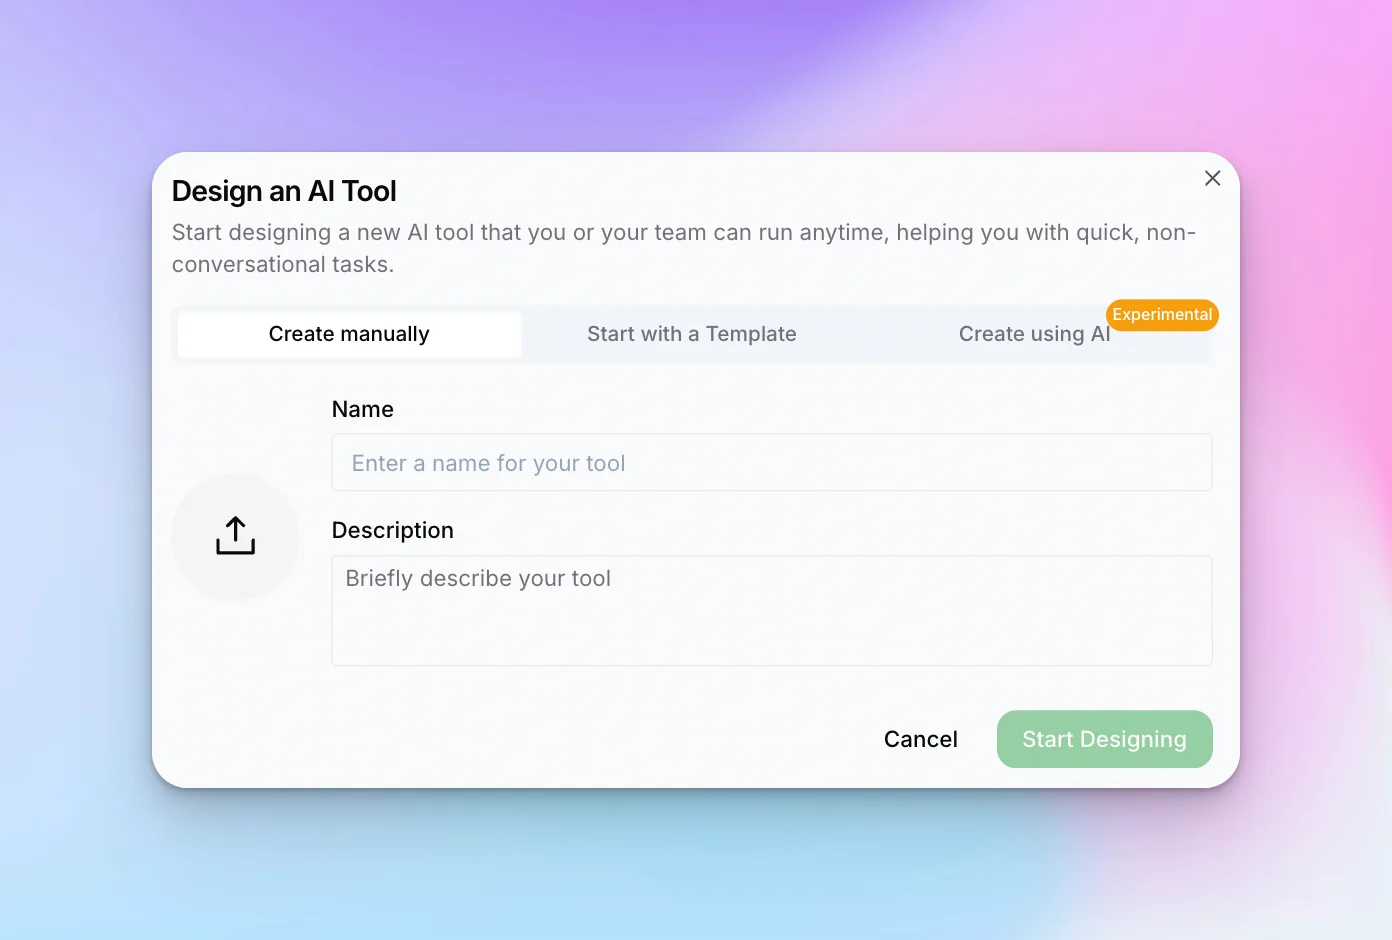Select the Create manually tab
Viewport: 1392px width, 940px height.
pyautogui.click(x=348, y=334)
